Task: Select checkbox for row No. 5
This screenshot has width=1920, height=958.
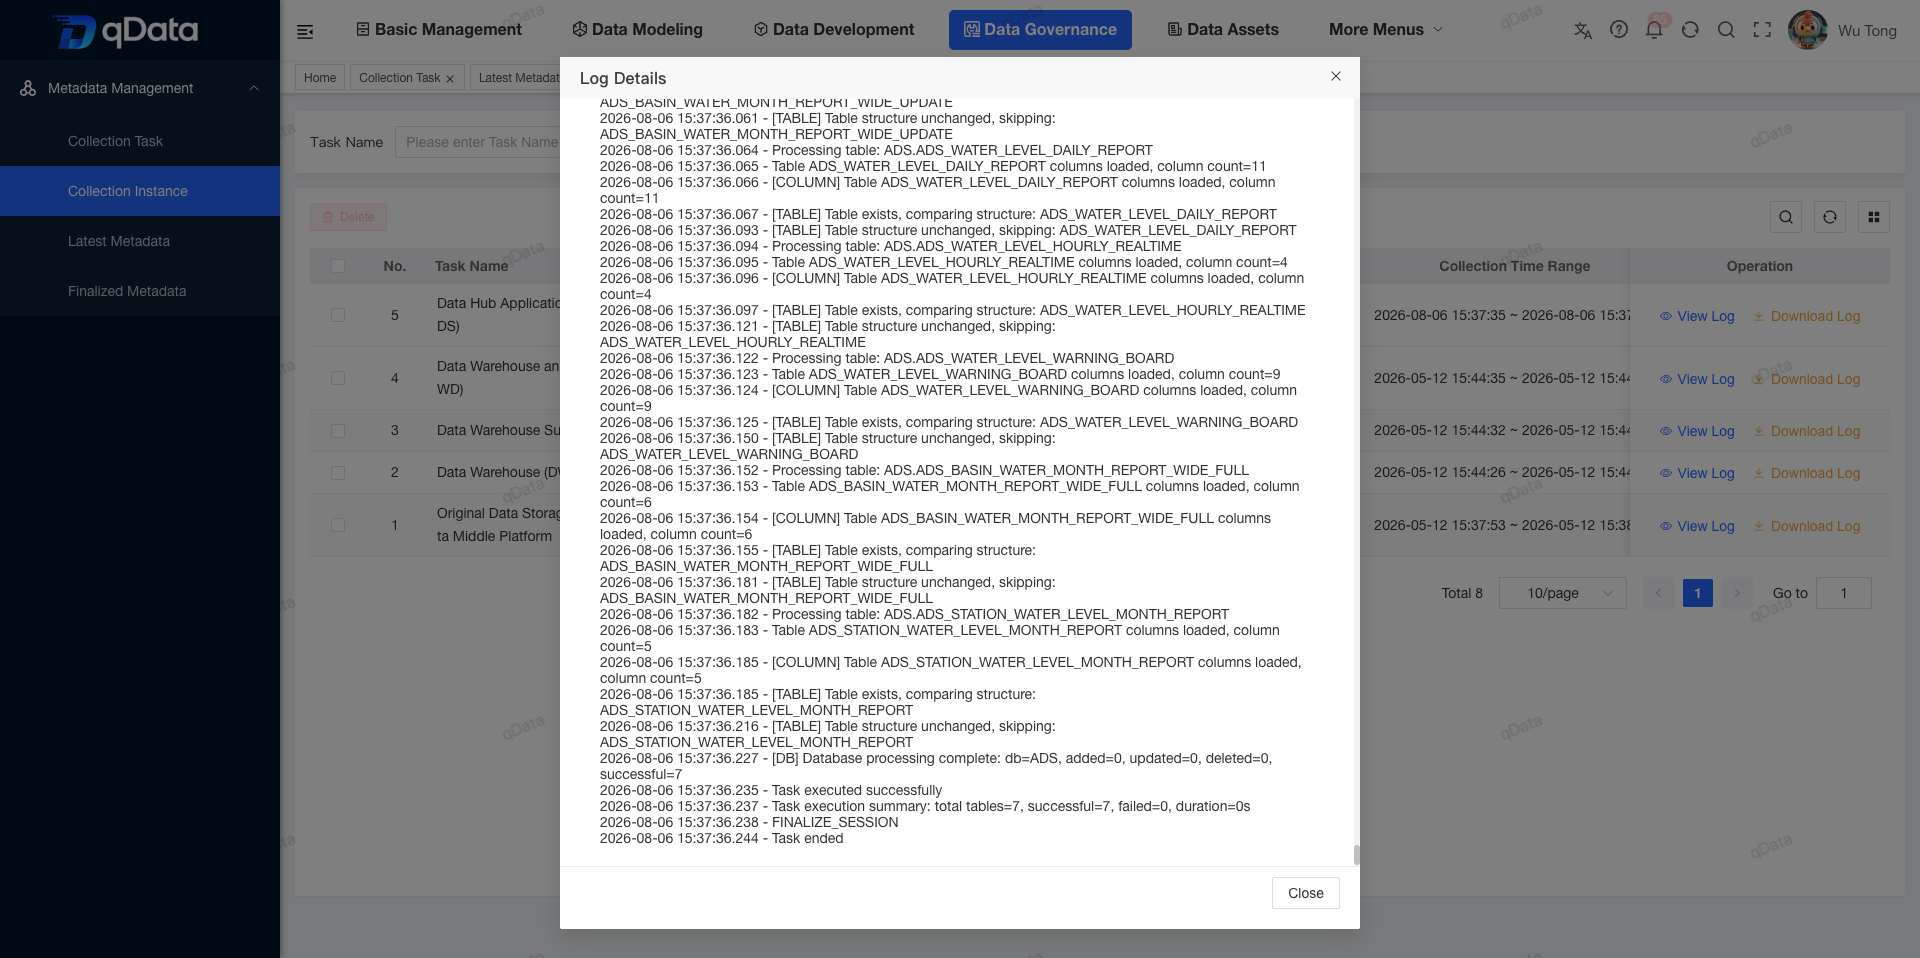Action: [x=338, y=315]
